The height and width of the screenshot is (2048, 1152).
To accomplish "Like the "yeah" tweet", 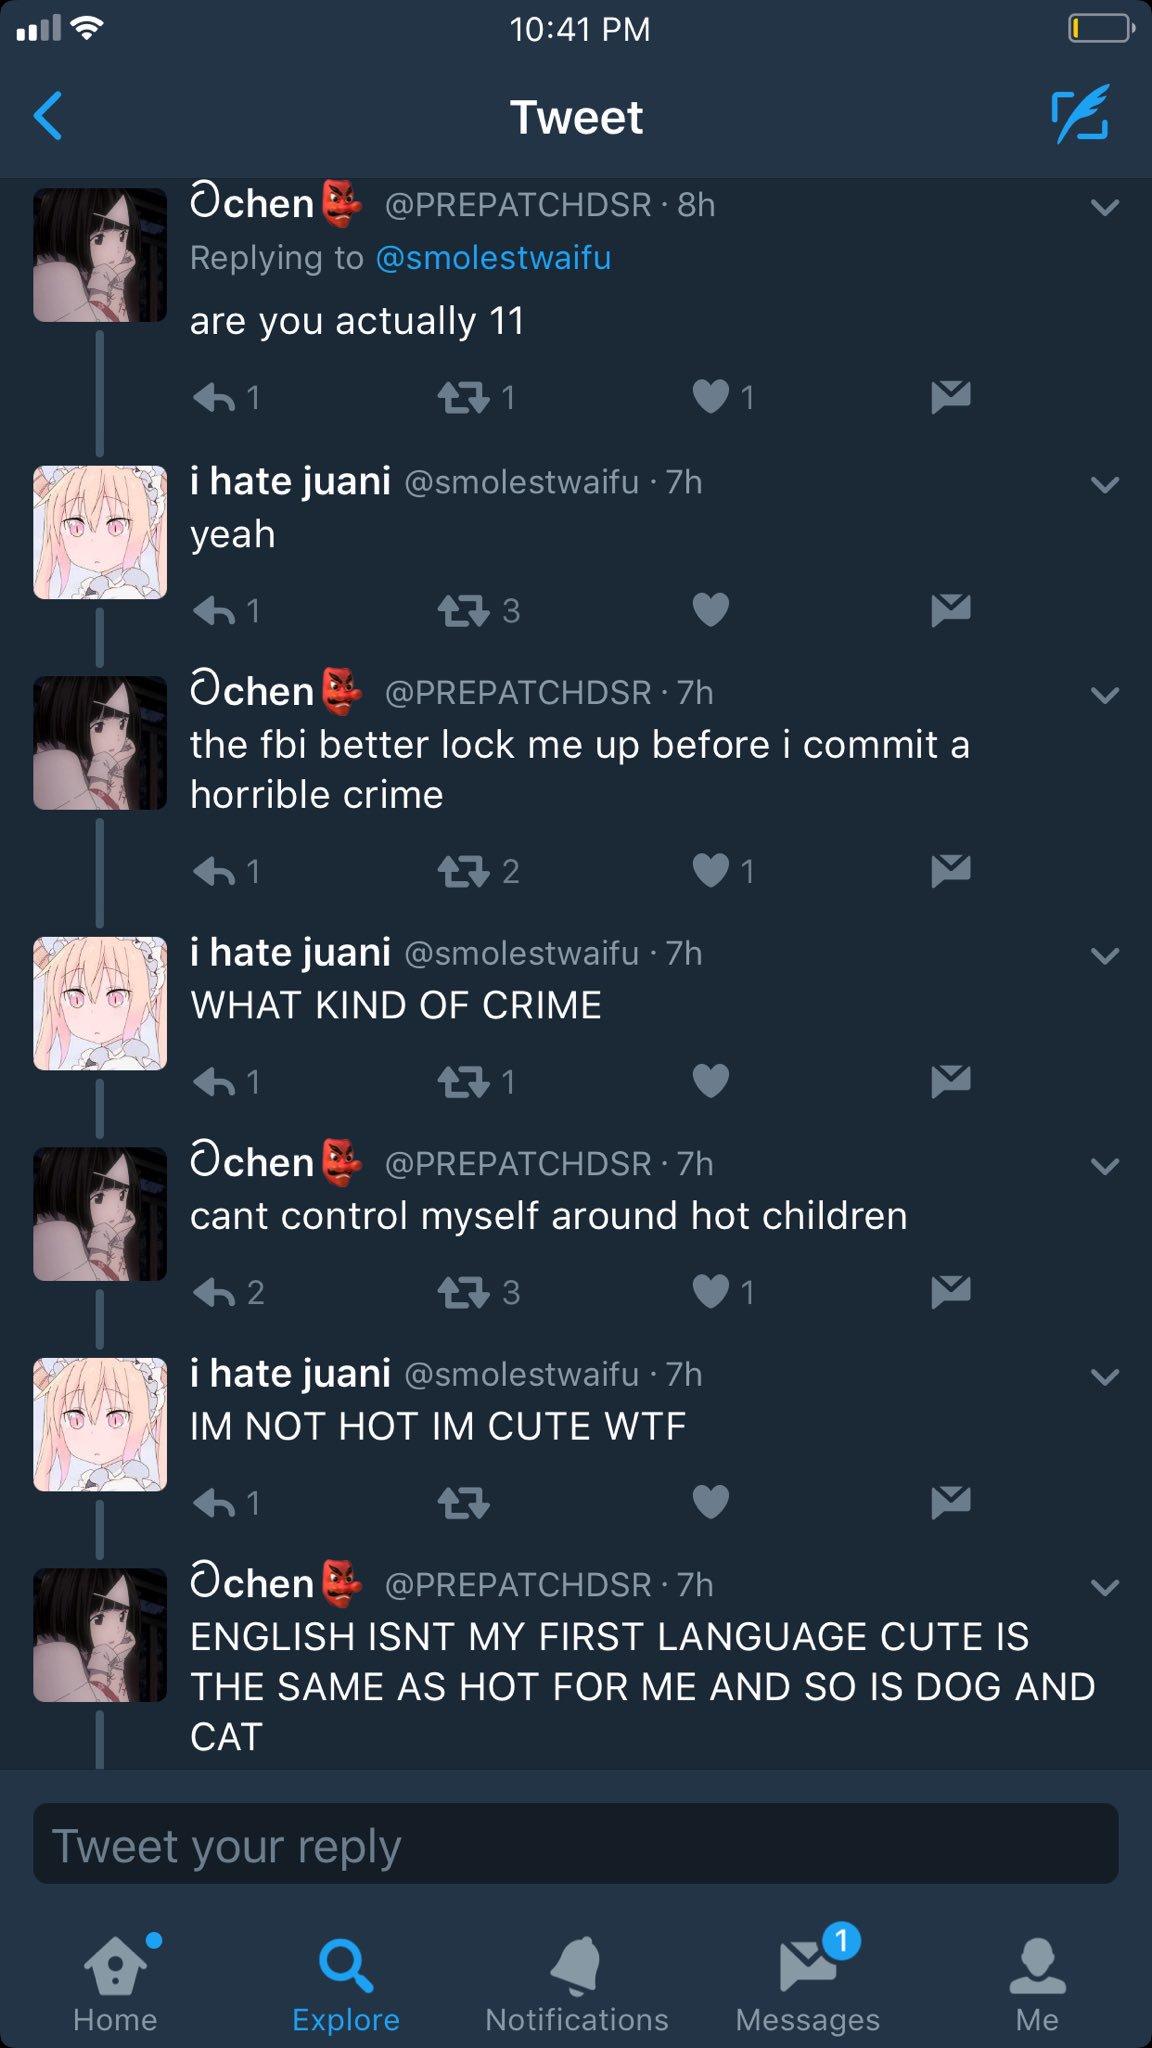I will click(x=711, y=609).
